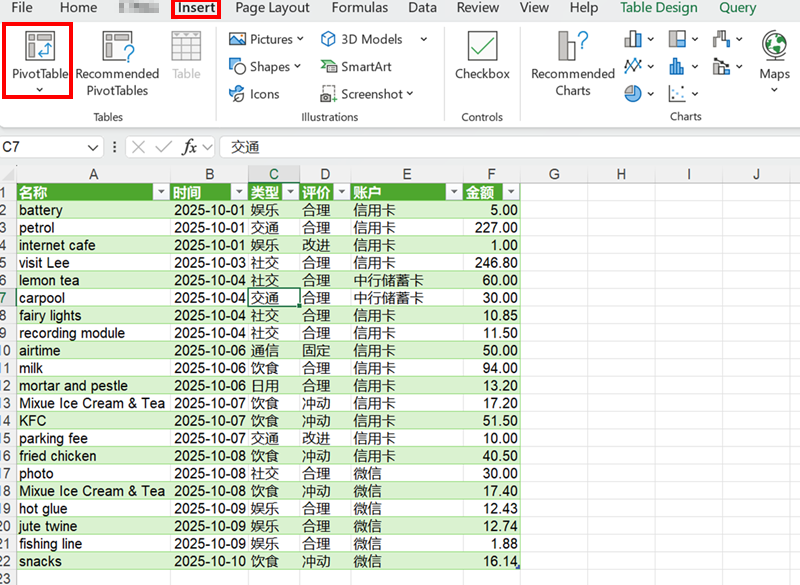Select the cell containing 2025-10-10
Screen dimensions: 800x585
(209, 561)
